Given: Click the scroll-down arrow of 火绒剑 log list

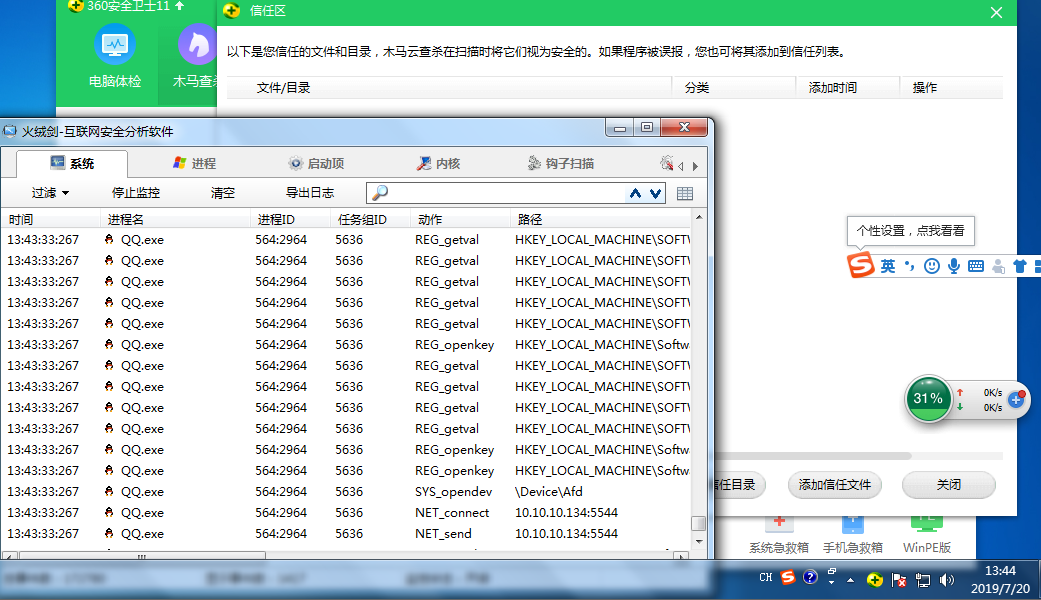Looking at the screenshot, I should [x=698, y=542].
